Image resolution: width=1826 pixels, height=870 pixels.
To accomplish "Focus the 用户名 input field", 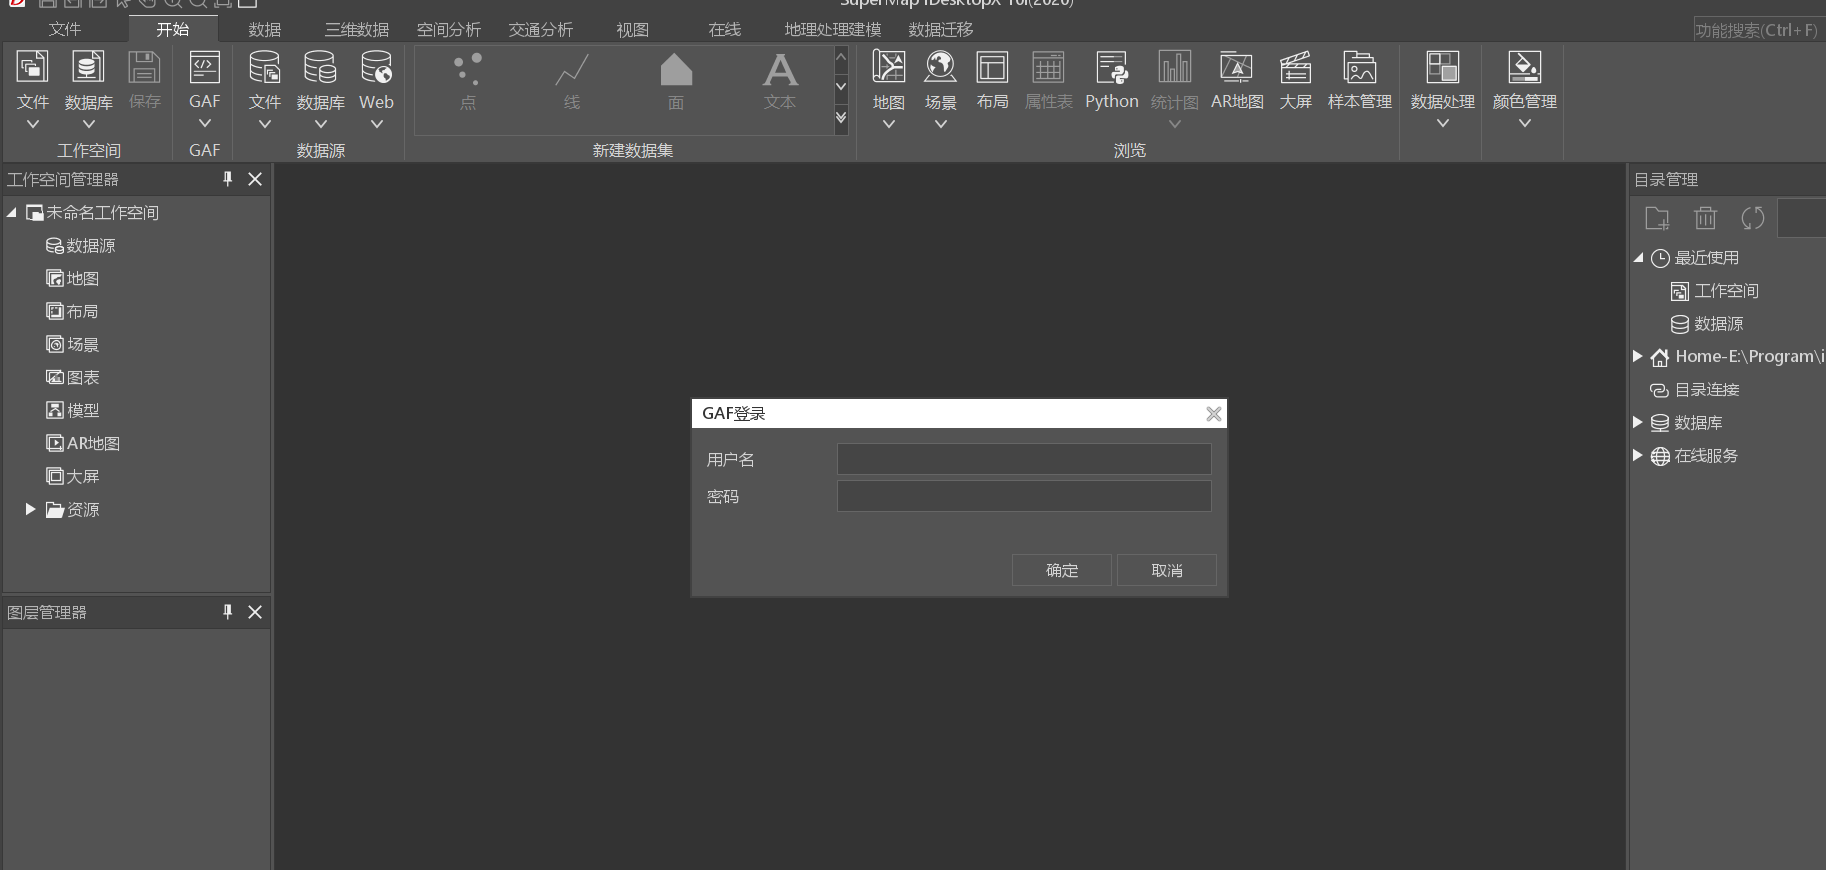I will tap(1024, 459).
